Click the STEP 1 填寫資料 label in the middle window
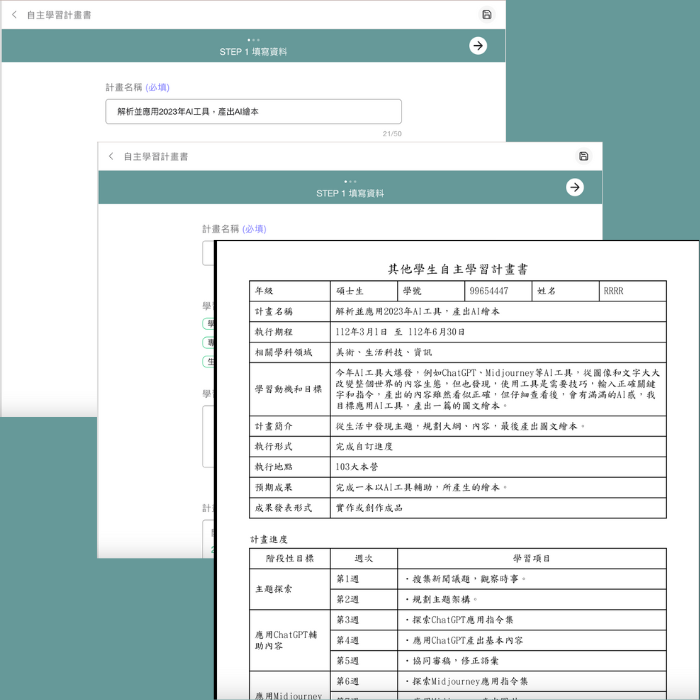The image size is (700, 700). click(x=350, y=193)
